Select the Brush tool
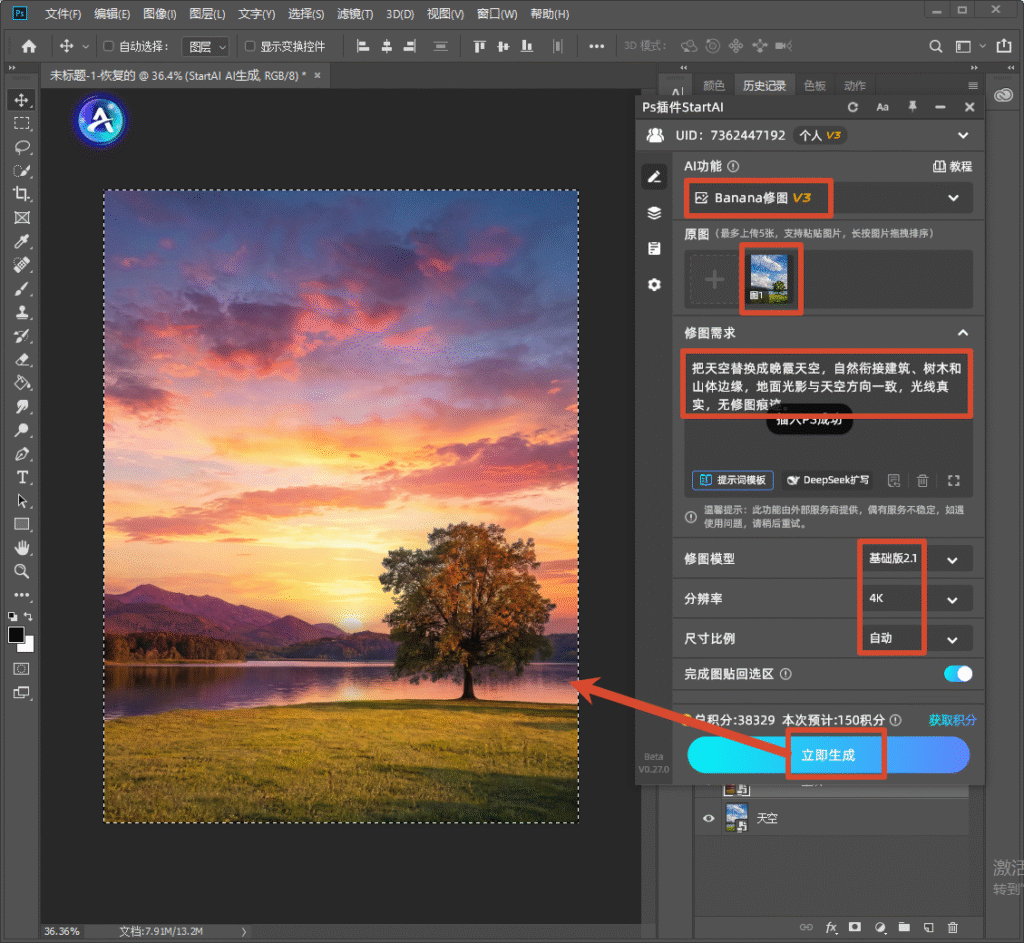The width and height of the screenshot is (1024, 943). (x=22, y=289)
